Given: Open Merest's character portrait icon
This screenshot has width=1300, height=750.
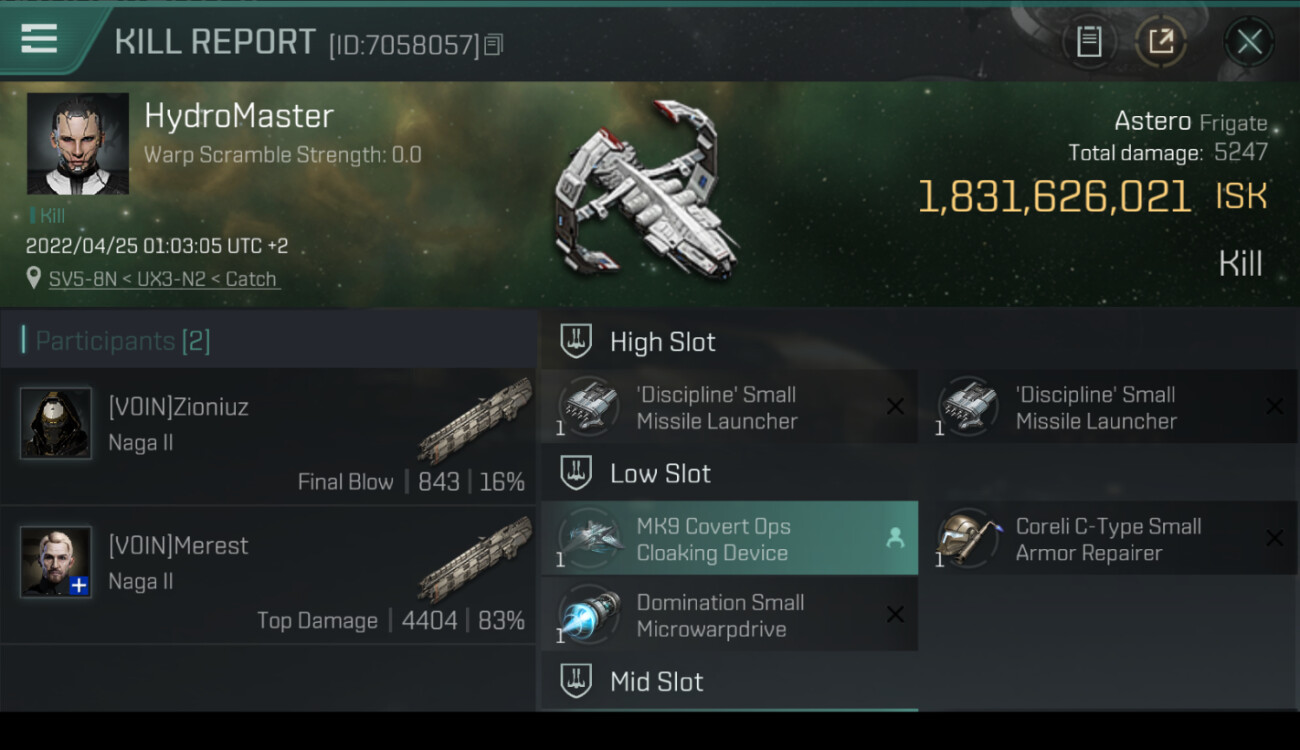Looking at the screenshot, I should pyautogui.click(x=56, y=561).
